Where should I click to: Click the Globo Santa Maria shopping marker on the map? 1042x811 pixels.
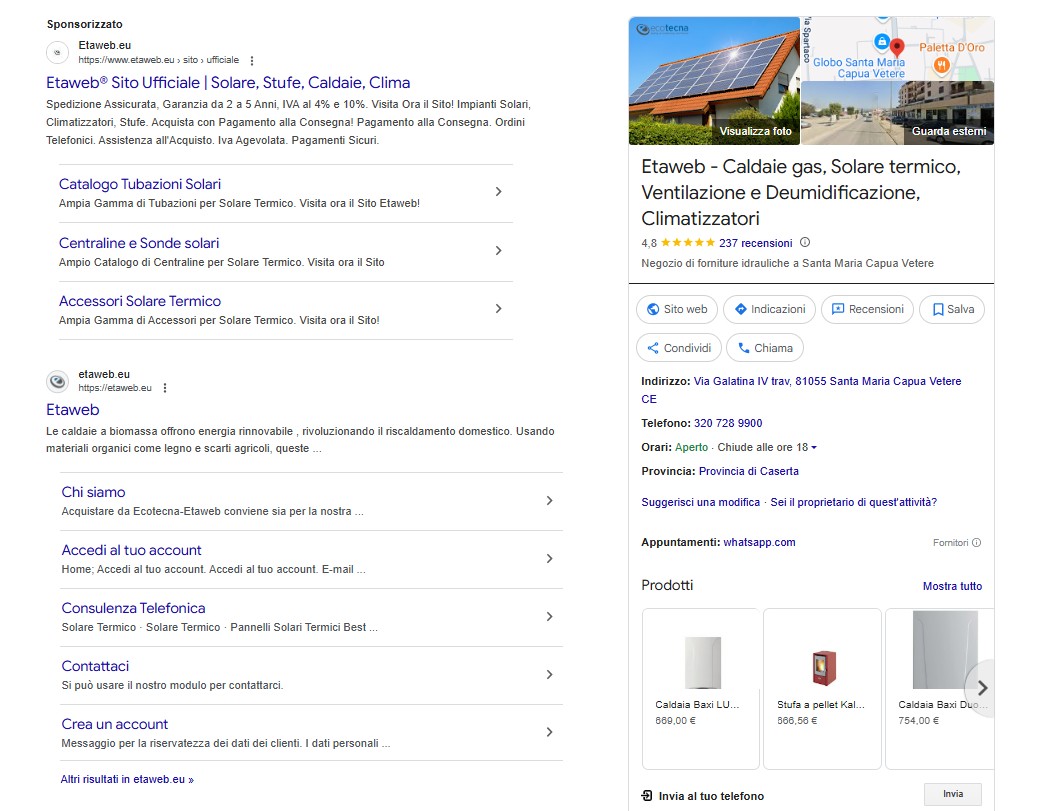pos(882,42)
